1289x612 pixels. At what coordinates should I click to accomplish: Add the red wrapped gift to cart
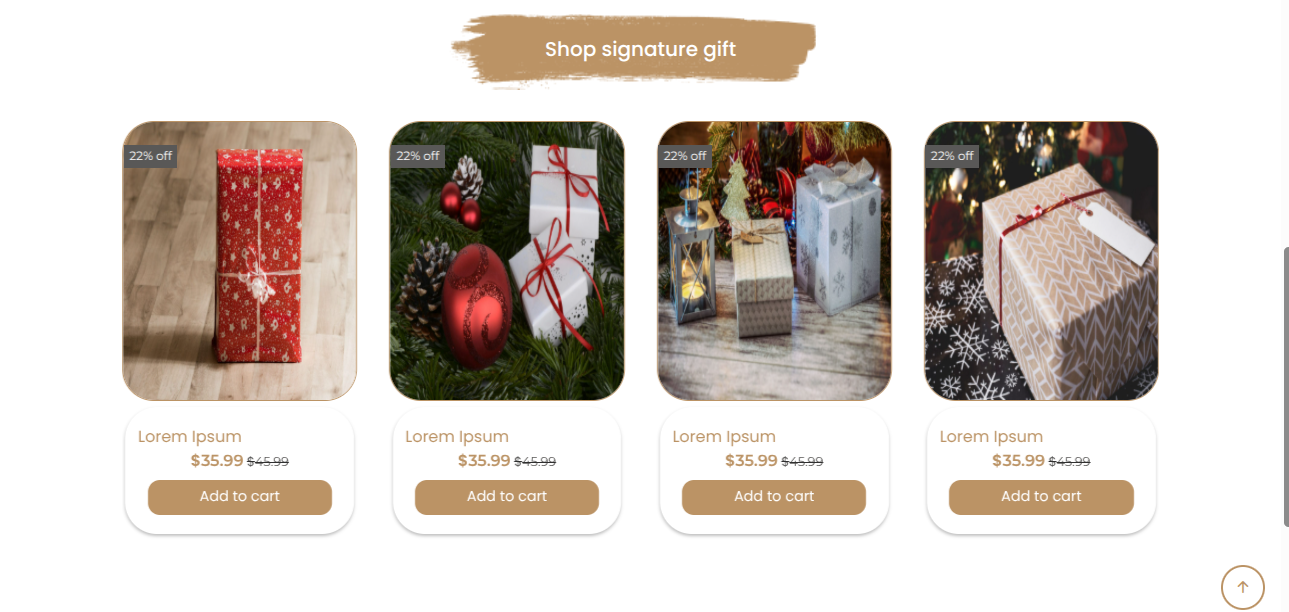pos(240,497)
